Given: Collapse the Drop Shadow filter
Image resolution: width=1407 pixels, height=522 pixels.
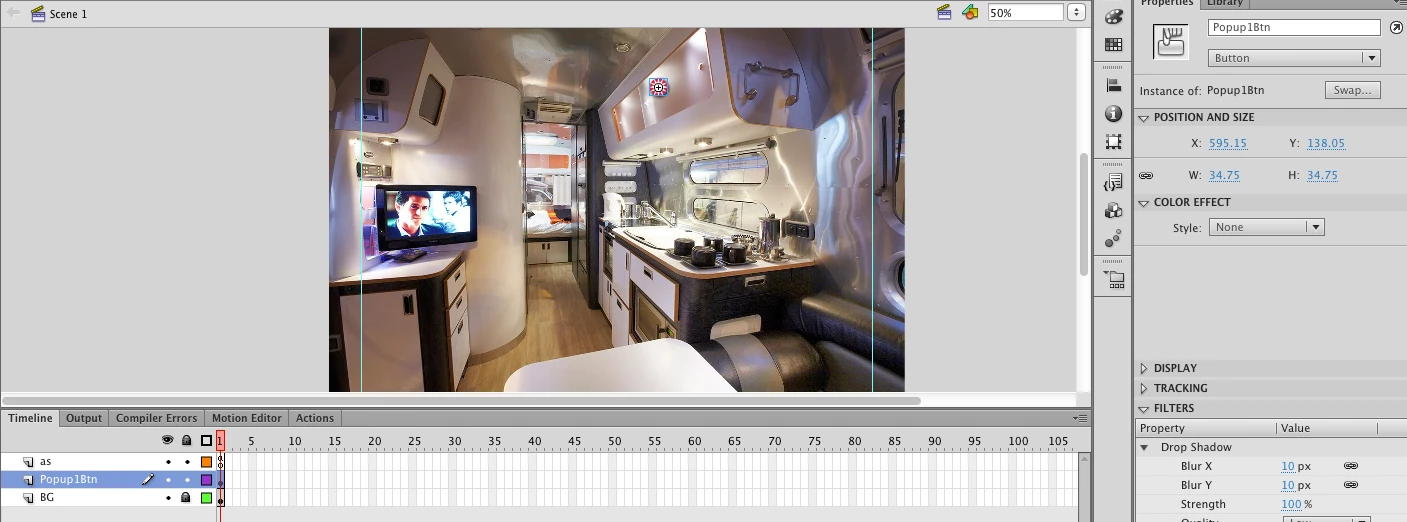Looking at the screenshot, I should click(1145, 447).
